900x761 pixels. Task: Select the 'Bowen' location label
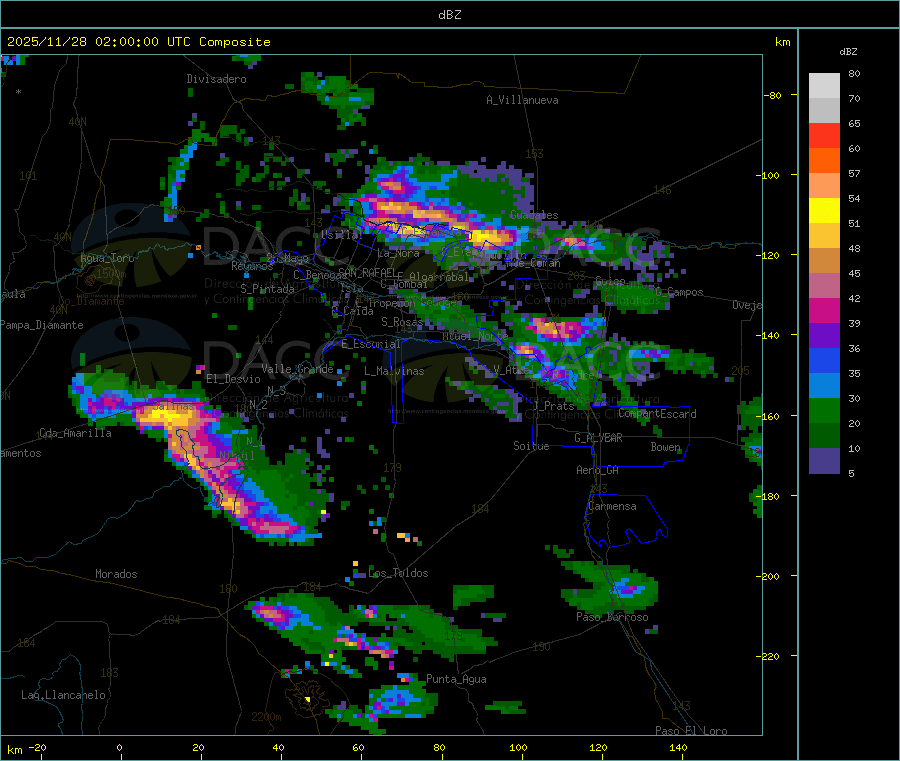point(665,447)
